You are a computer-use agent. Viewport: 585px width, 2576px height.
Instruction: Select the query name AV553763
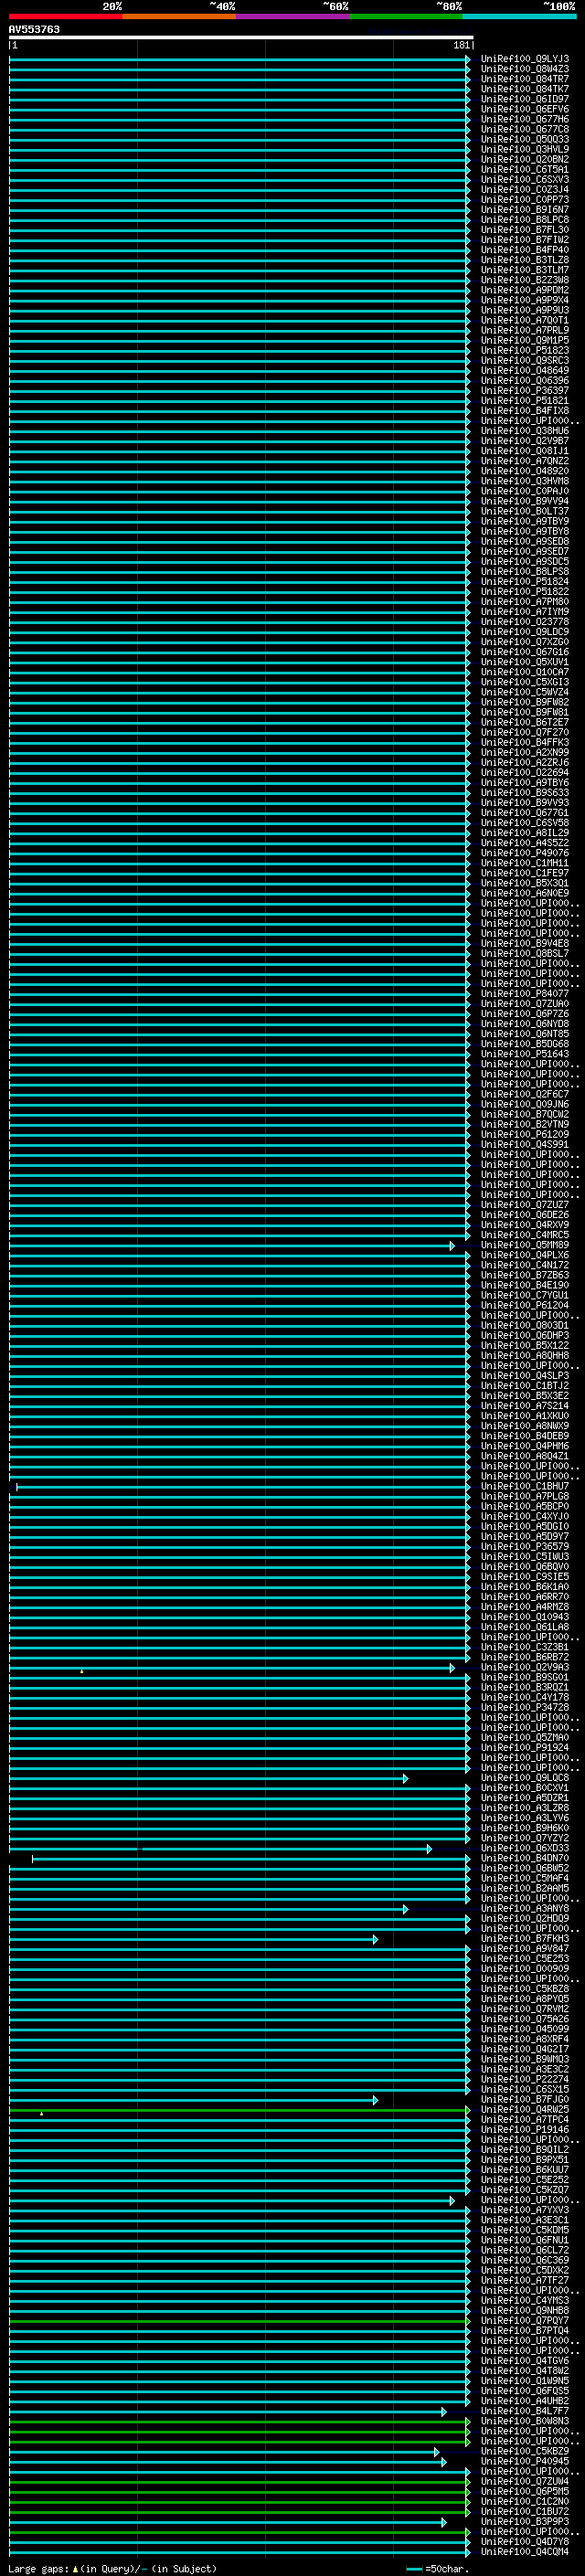[x=34, y=30]
